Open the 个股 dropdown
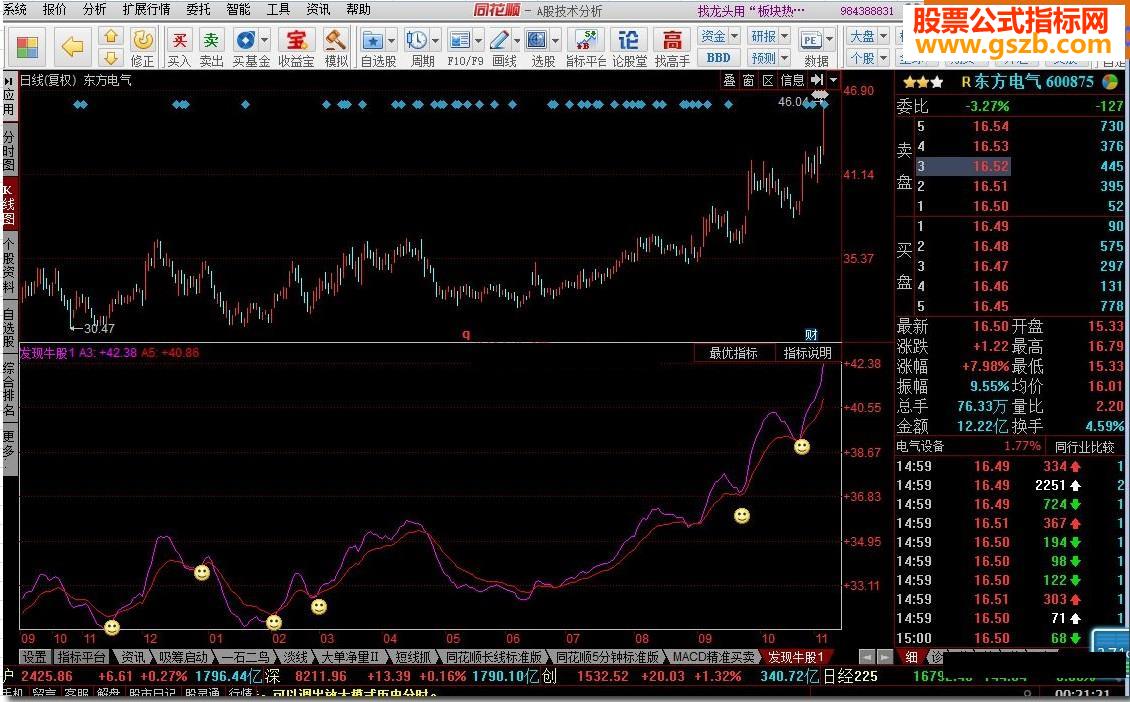 tap(868, 57)
